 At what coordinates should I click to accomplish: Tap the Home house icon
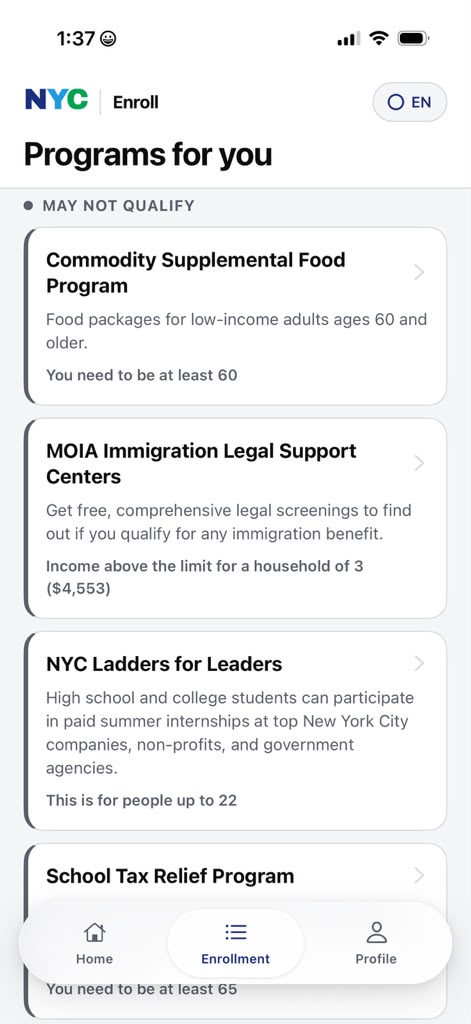[x=95, y=932]
